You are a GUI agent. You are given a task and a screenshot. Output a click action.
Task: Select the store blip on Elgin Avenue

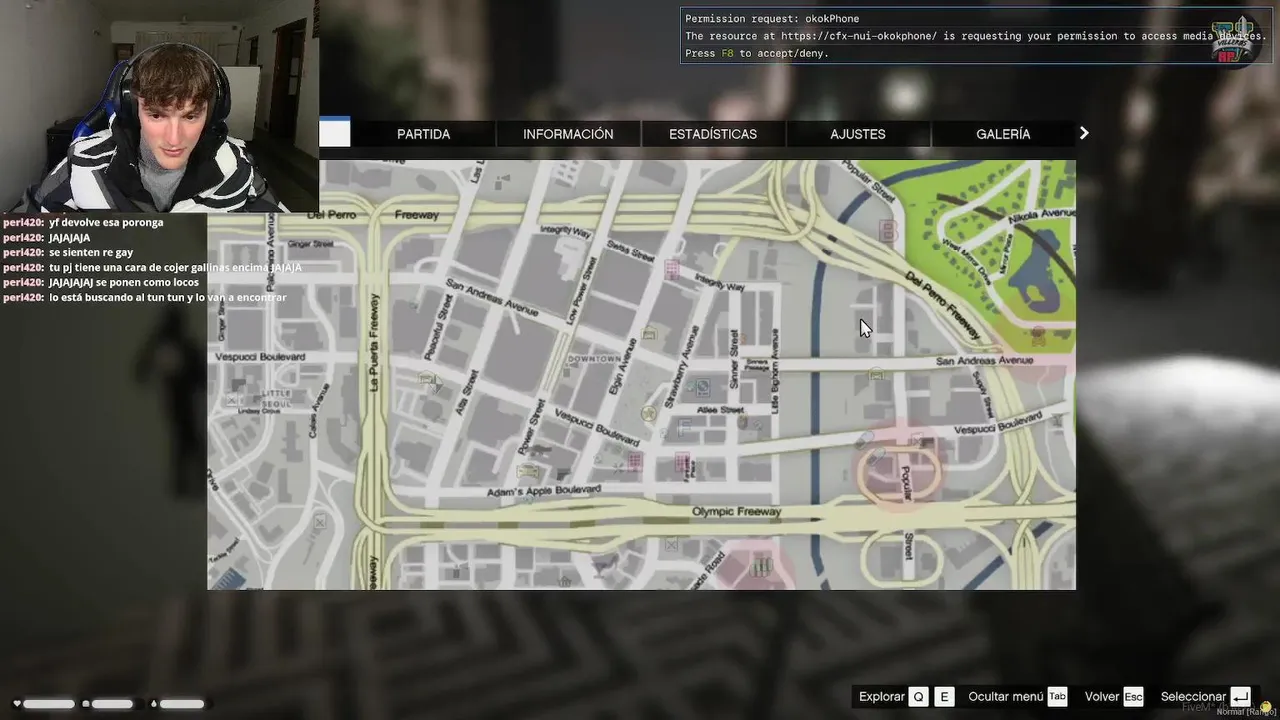[649, 334]
